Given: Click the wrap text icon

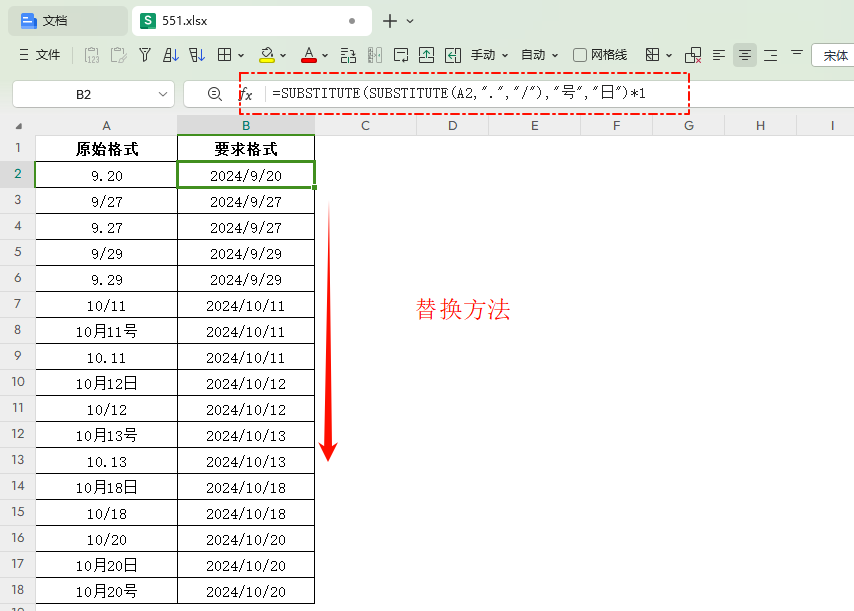Looking at the screenshot, I should pyautogui.click(x=401, y=55).
